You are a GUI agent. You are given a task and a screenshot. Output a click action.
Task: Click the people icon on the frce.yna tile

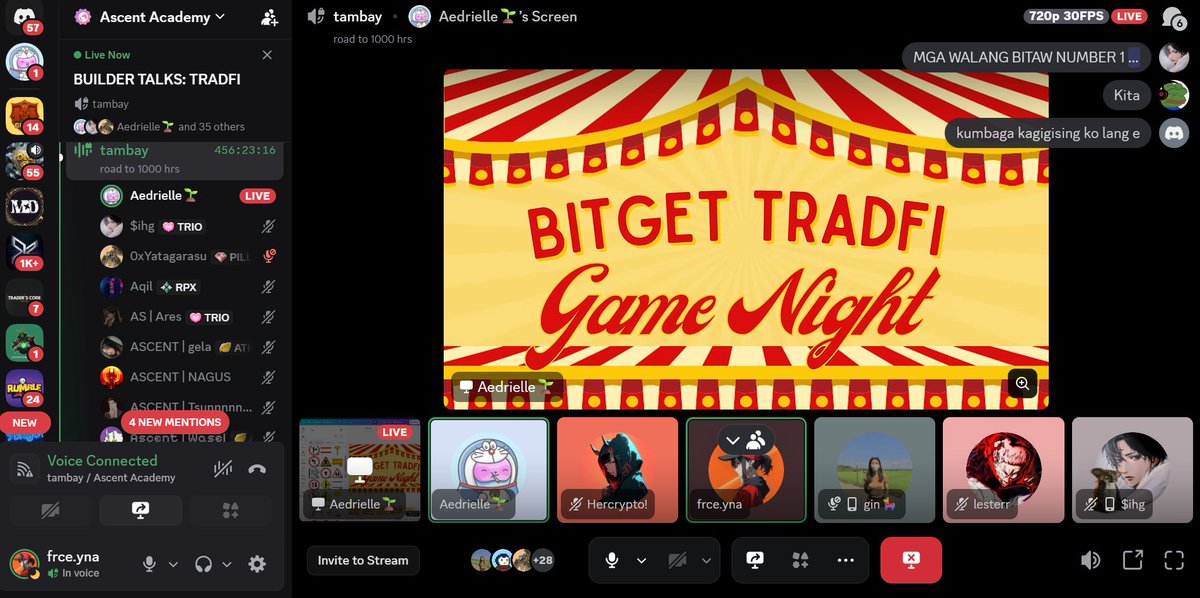point(755,439)
